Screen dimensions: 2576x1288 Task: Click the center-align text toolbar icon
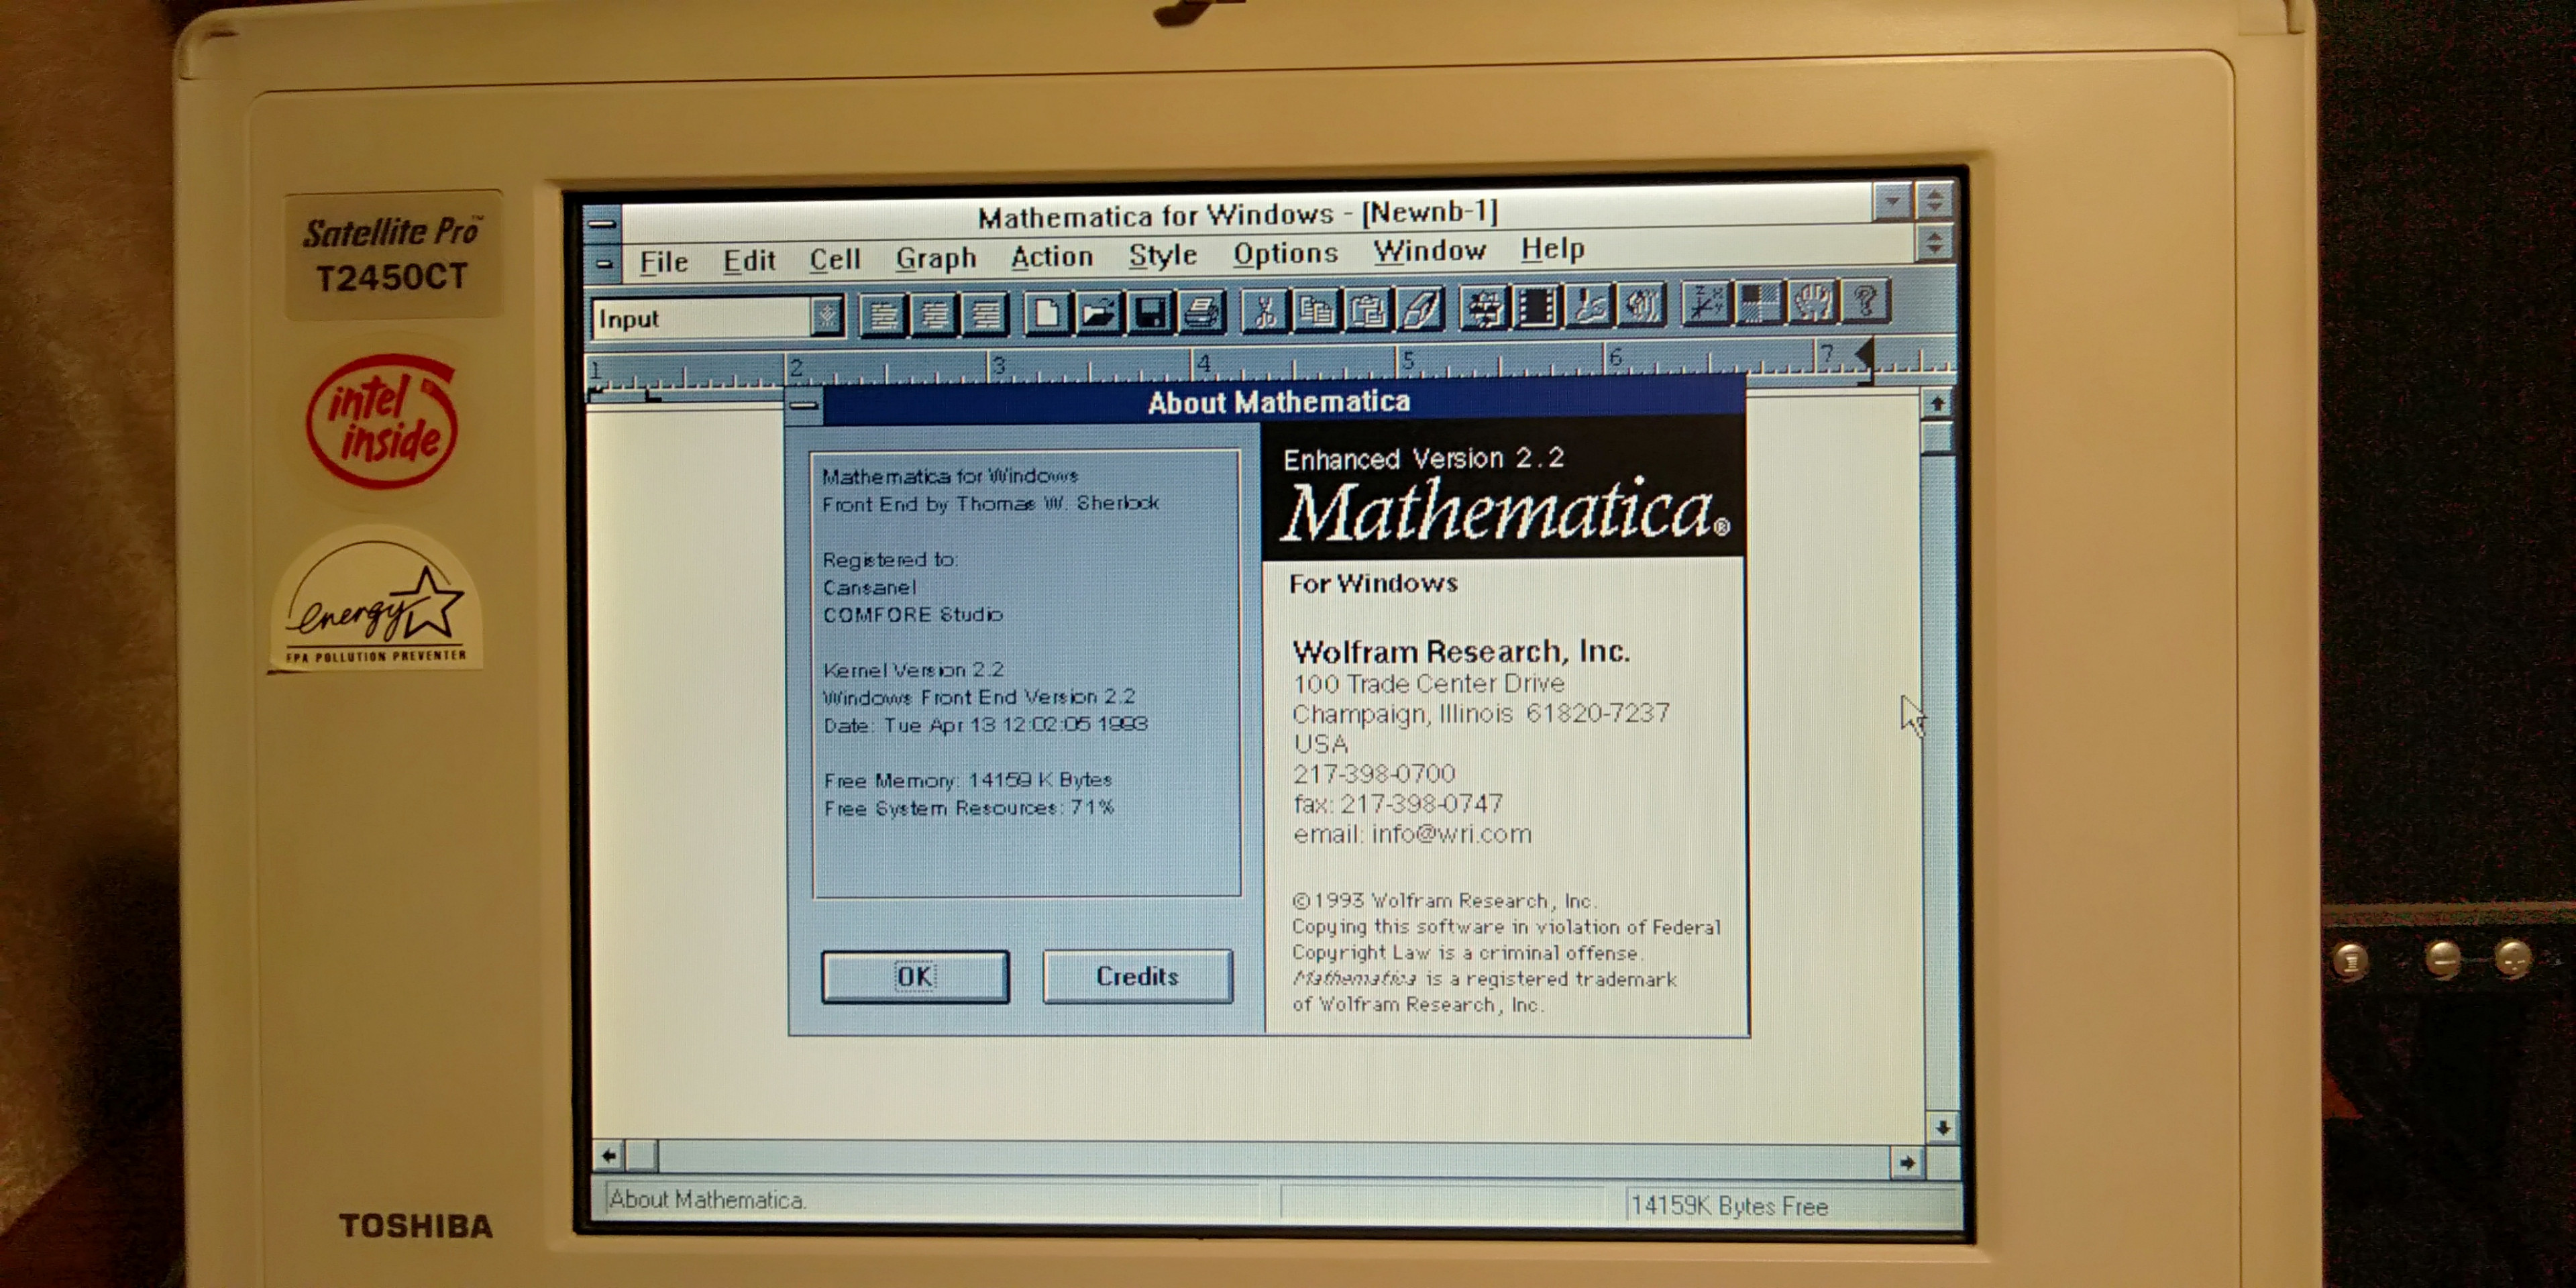click(934, 316)
